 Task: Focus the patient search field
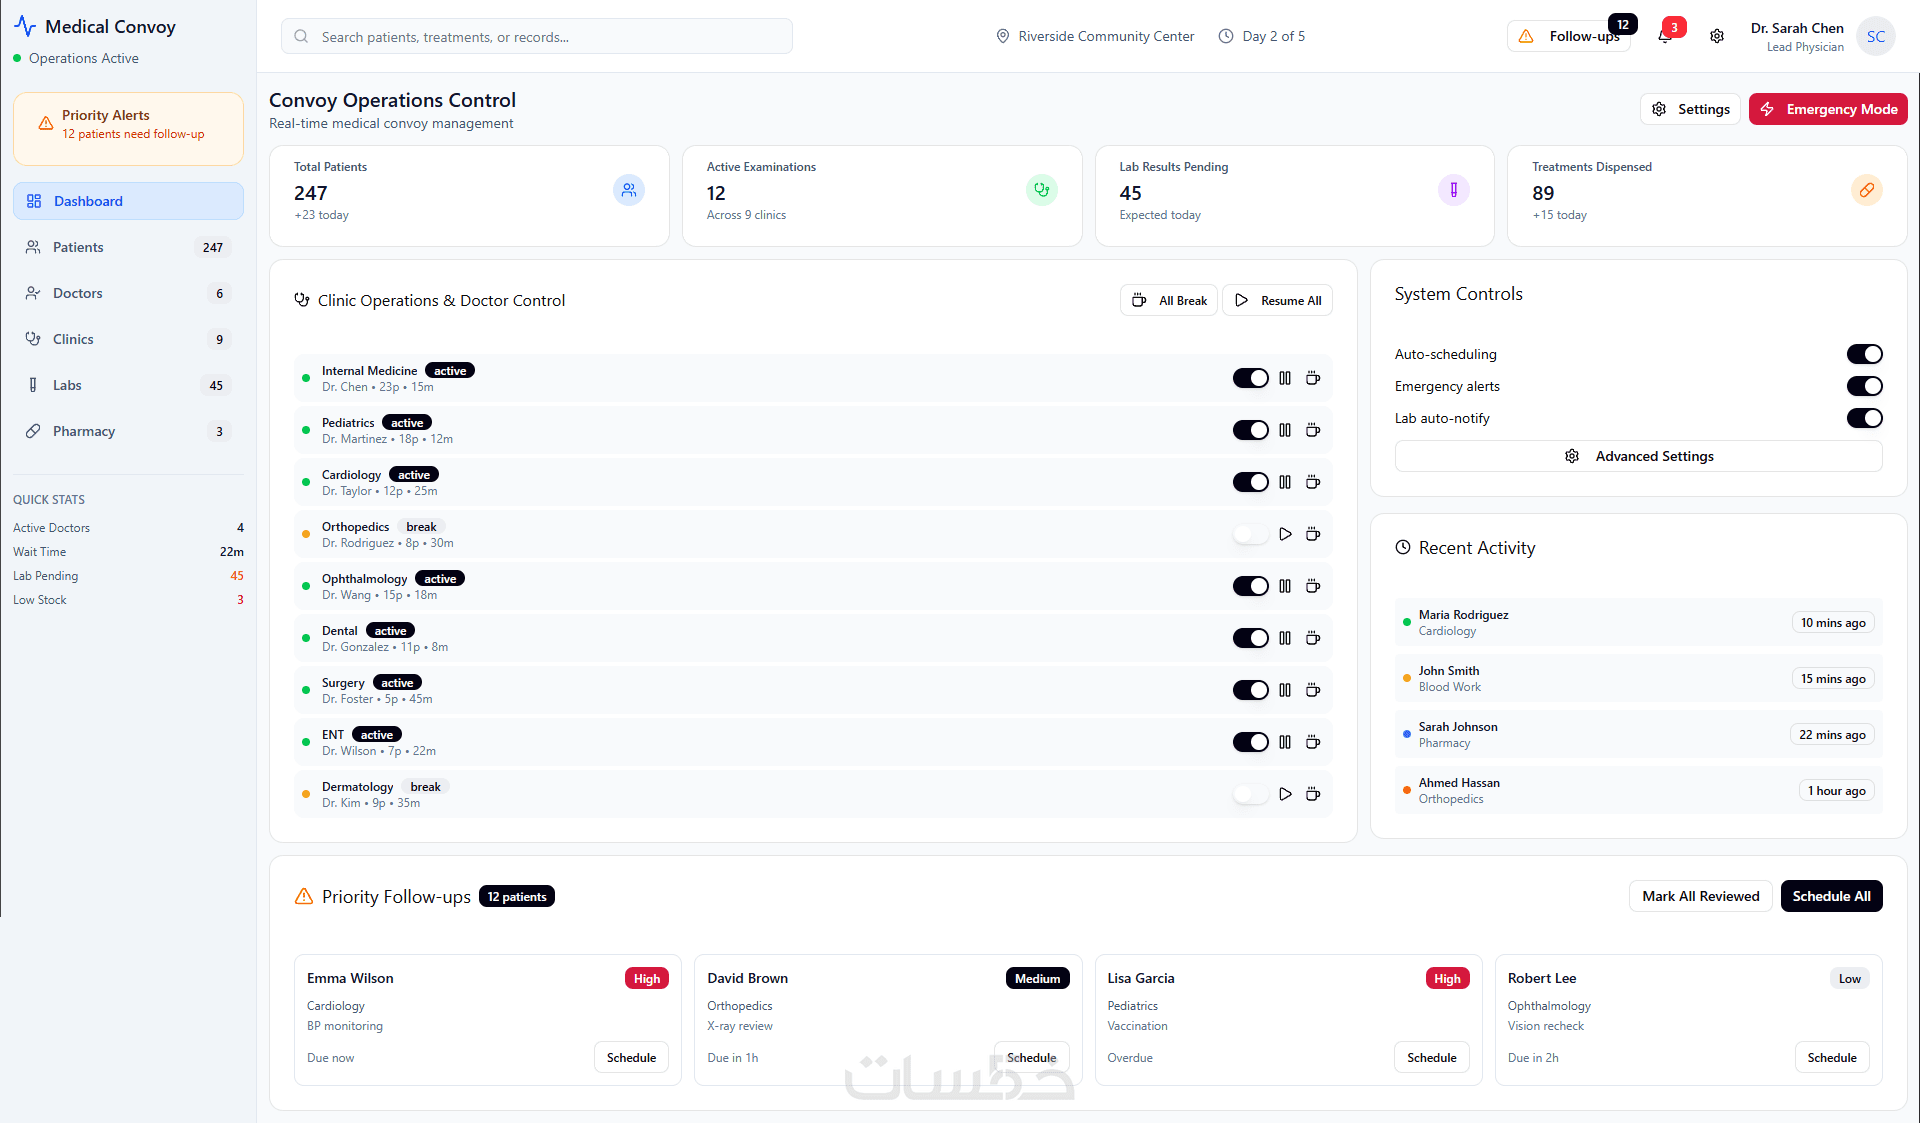point(537,38)
